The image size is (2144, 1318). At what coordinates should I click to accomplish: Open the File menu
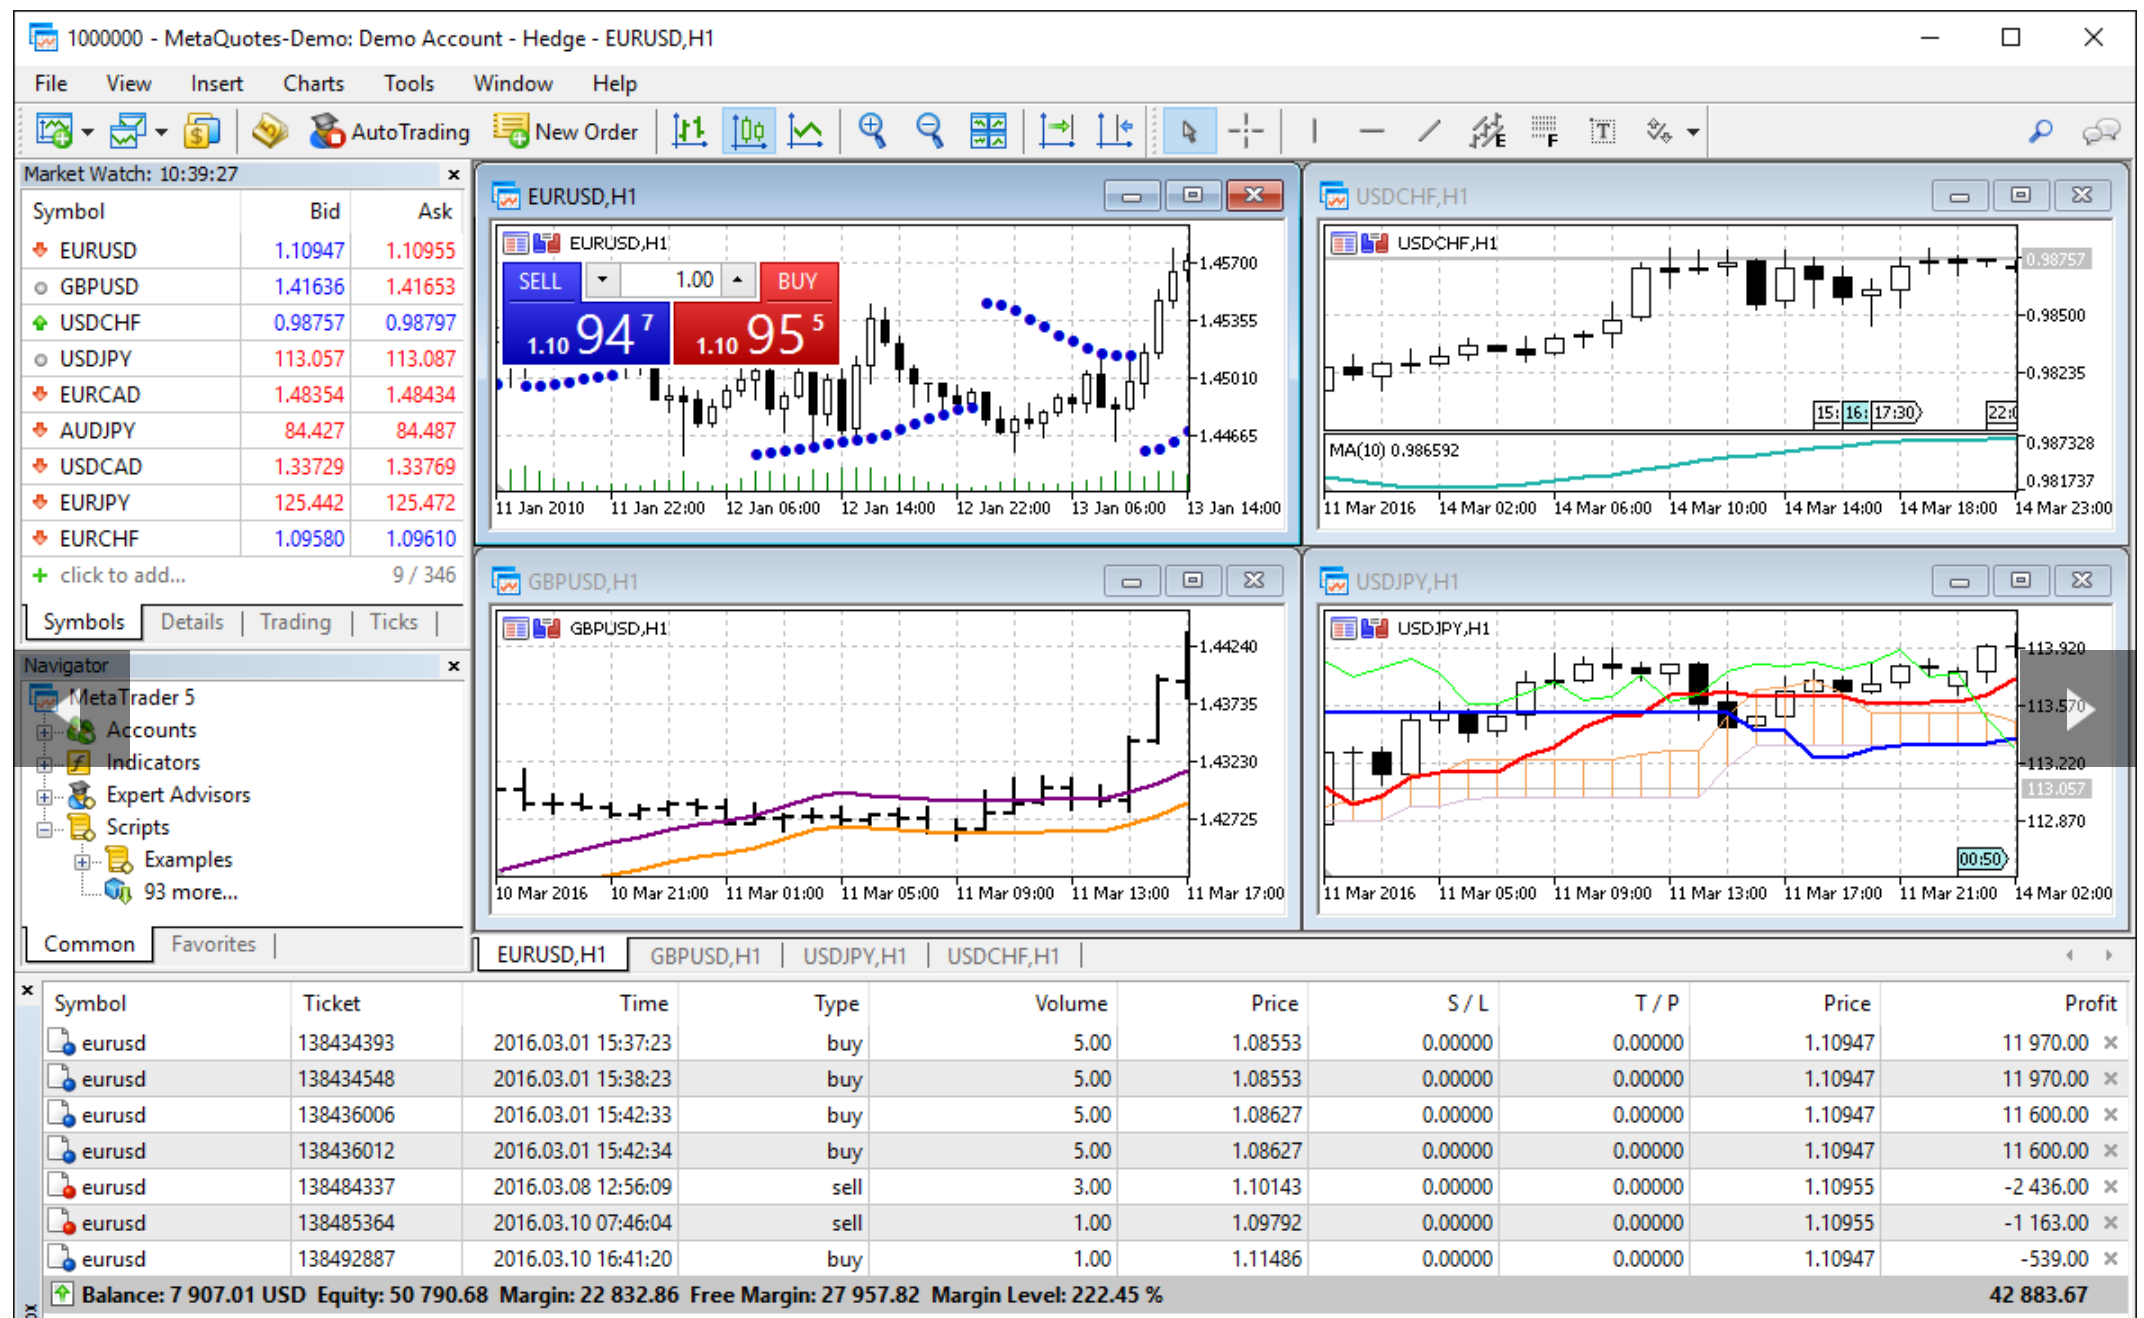(51, 83)
